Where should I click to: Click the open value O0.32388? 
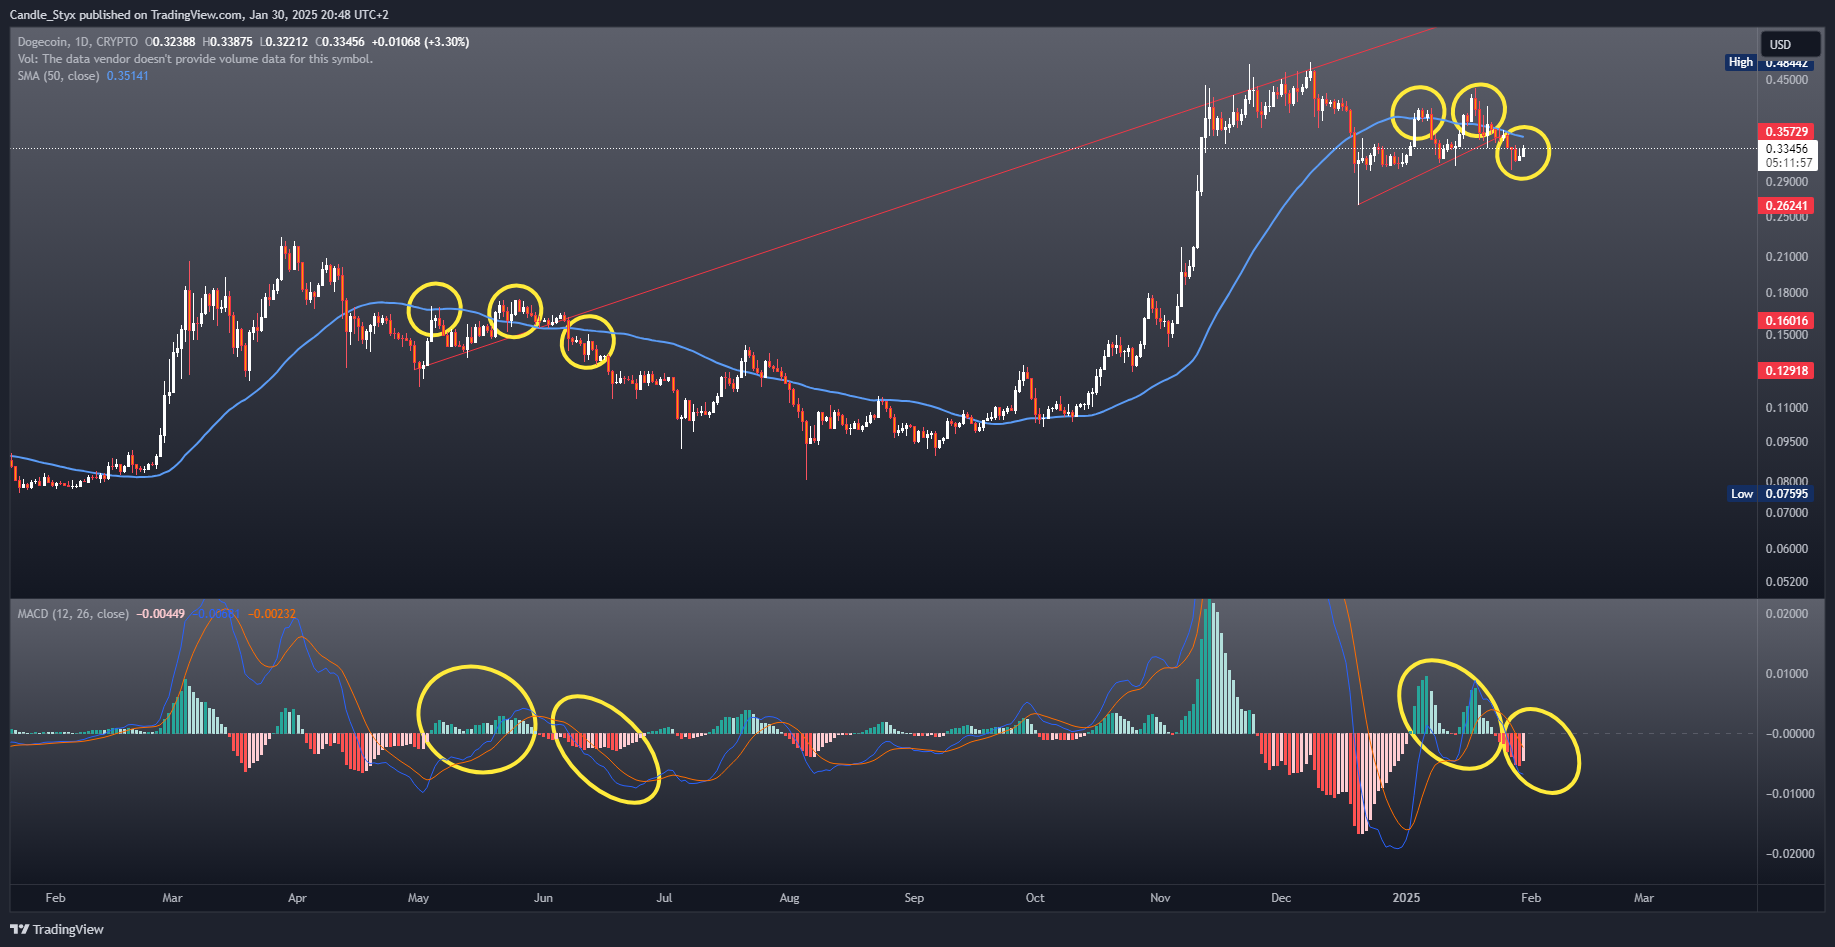pos(170,42)
